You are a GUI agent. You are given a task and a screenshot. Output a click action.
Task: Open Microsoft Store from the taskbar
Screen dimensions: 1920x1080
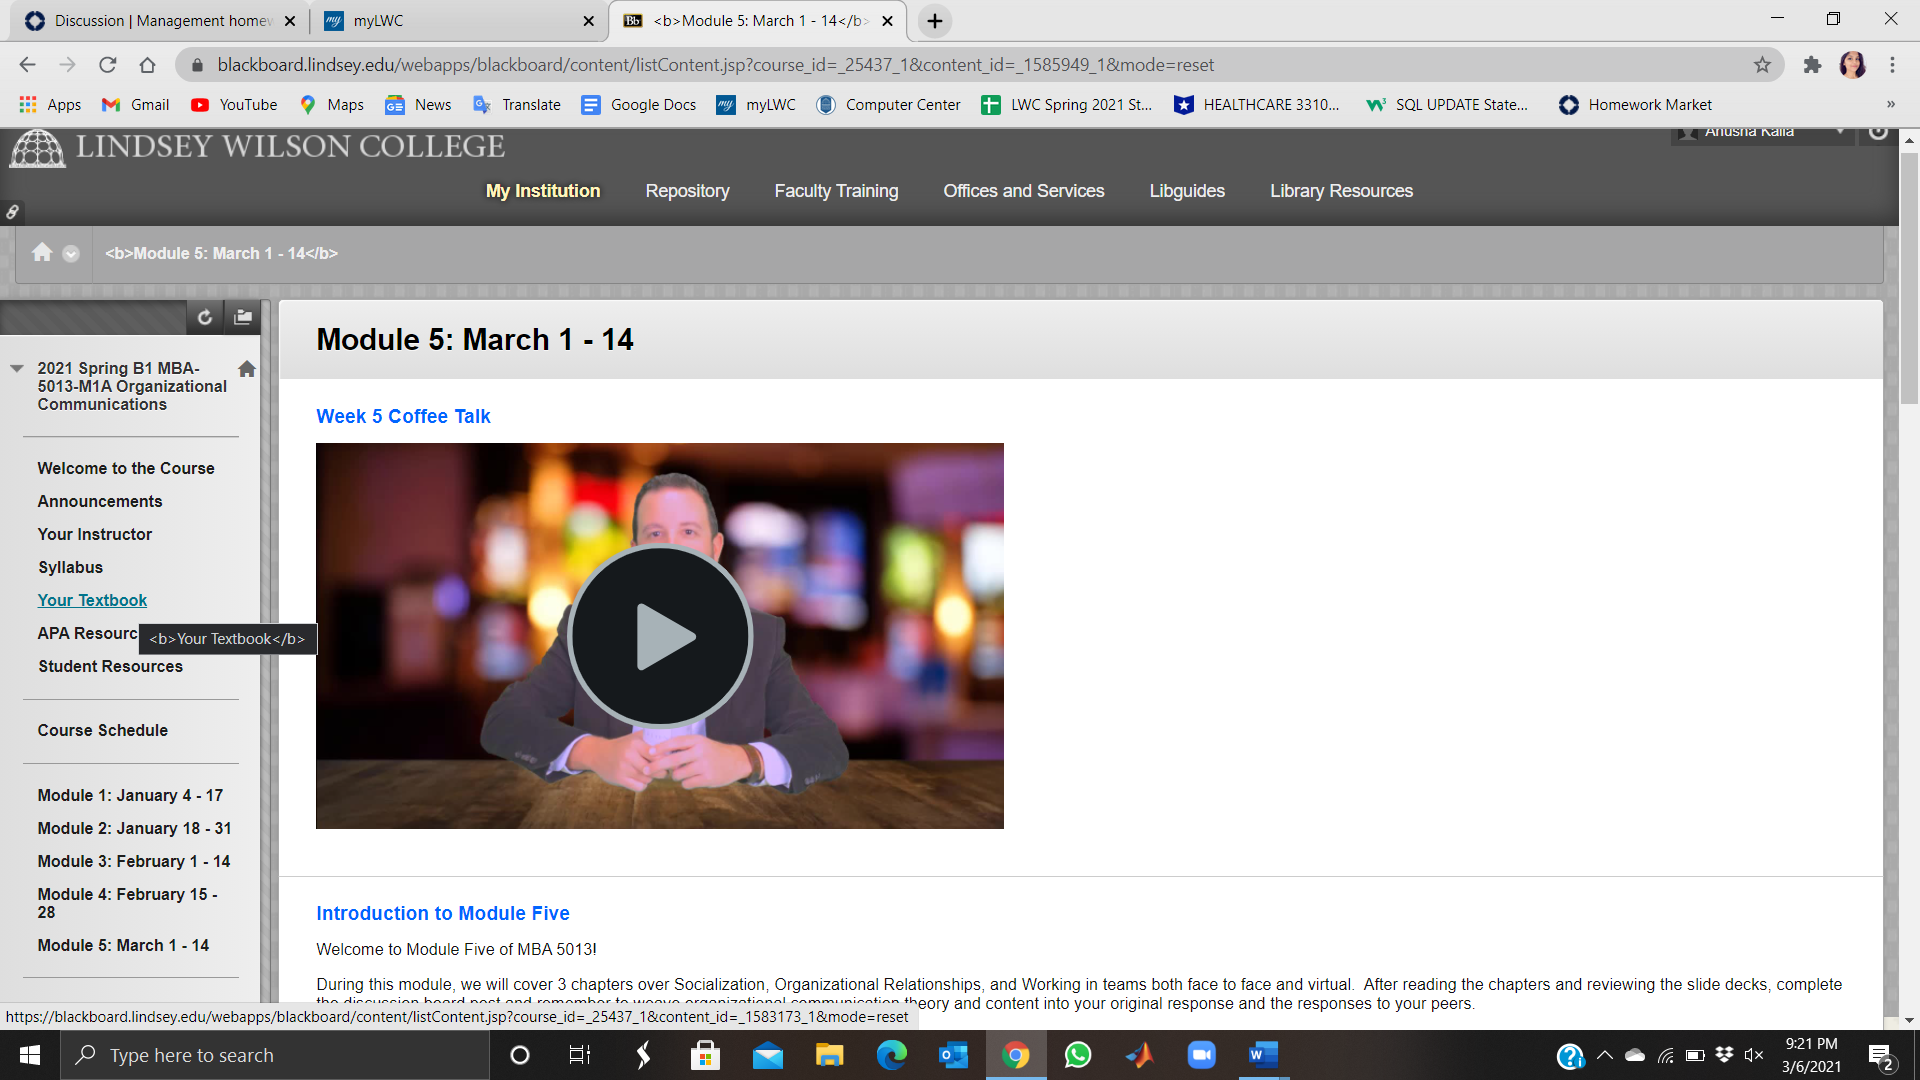click(705, 1055)
